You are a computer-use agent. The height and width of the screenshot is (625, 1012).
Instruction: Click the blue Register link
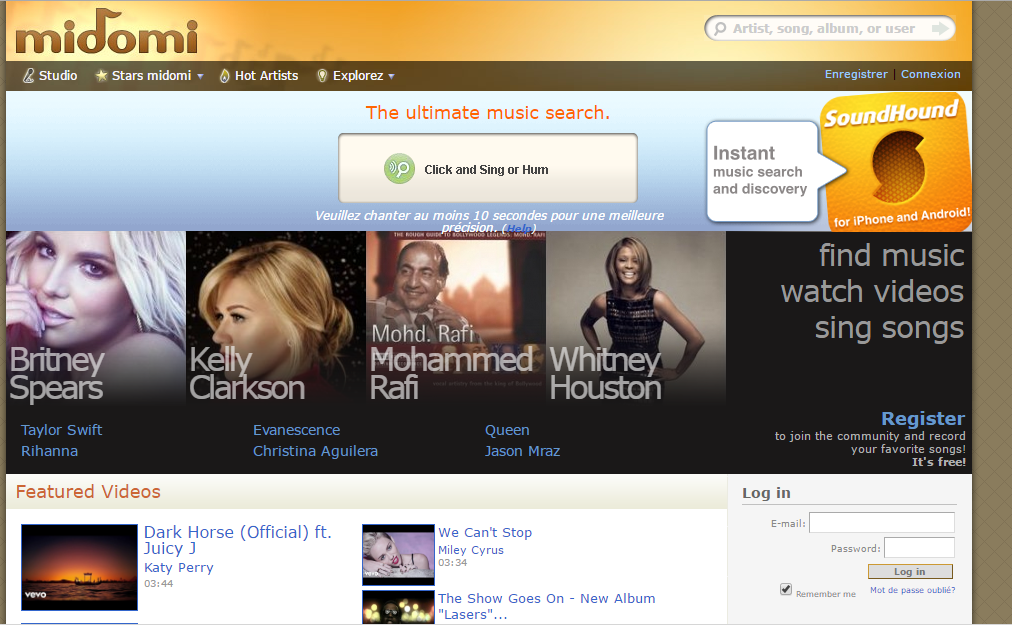coord(923,418)
